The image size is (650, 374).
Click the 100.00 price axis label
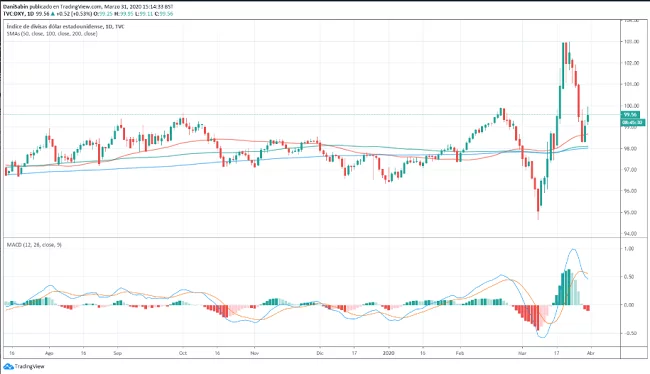coord(631,106)
